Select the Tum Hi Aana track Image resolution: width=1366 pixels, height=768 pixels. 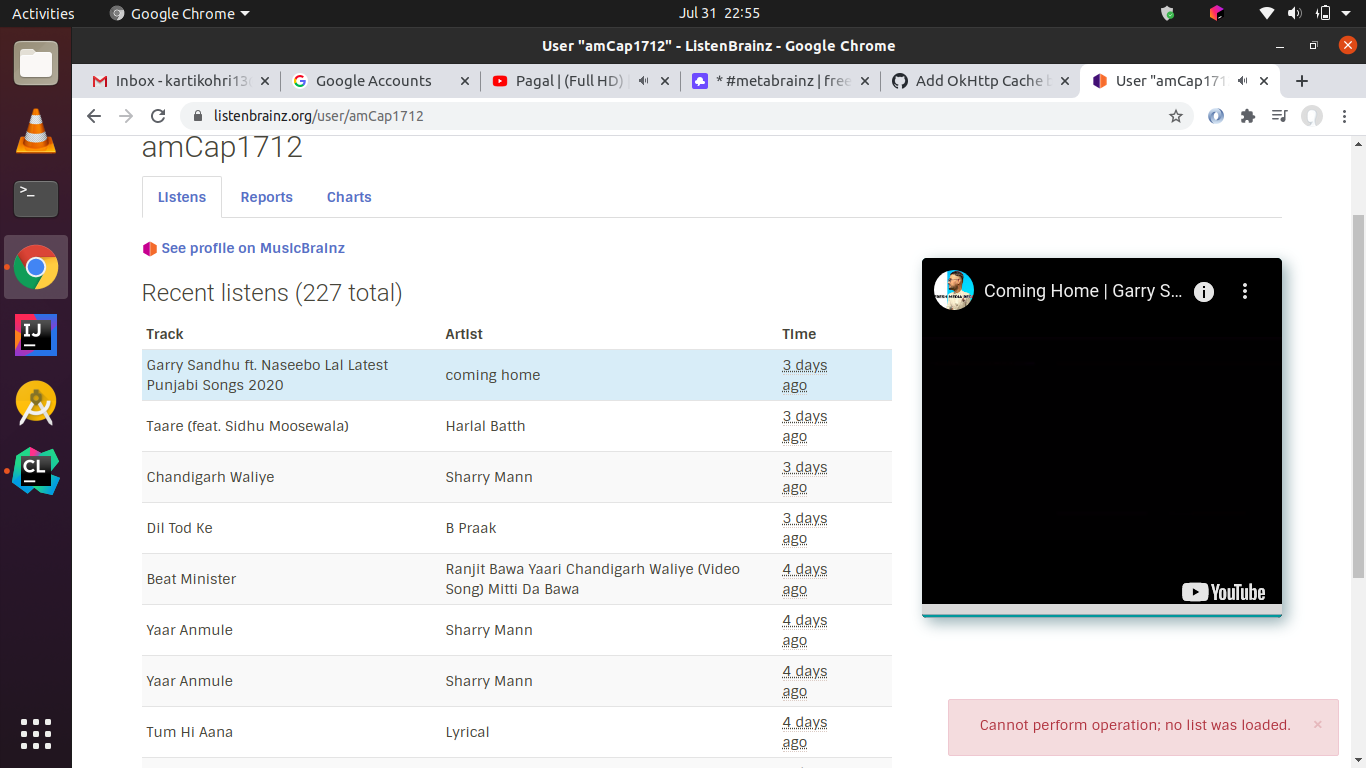click(x=190, y=732)
